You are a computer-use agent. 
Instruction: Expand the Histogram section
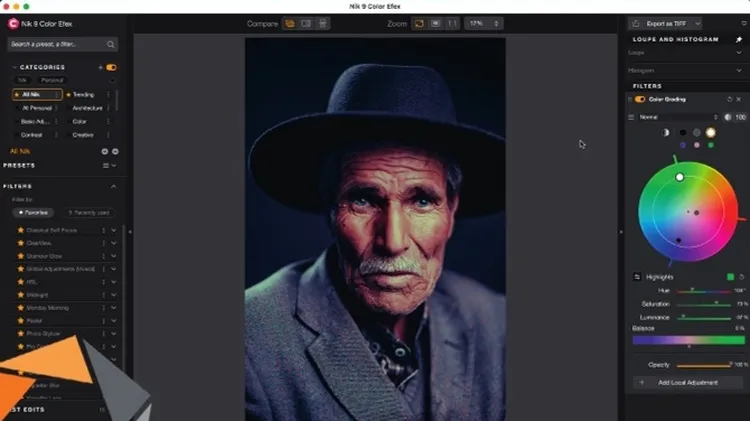739,70
